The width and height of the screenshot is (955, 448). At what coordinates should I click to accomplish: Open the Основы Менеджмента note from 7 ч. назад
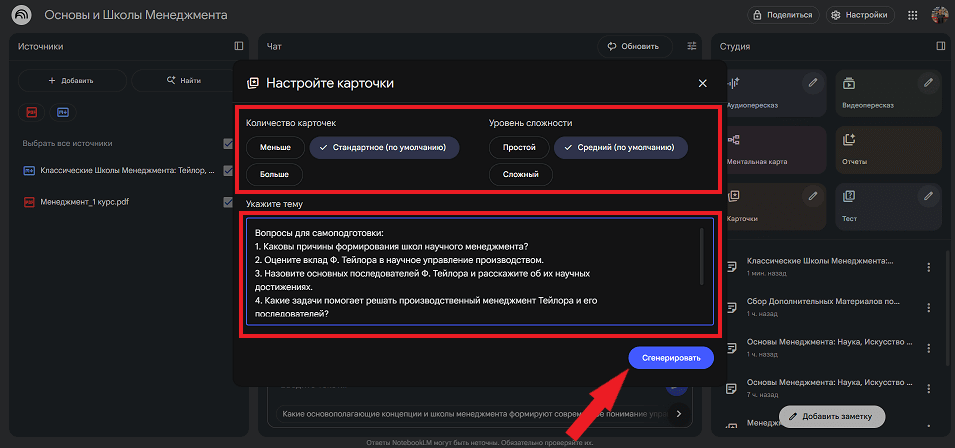coord(820,388)
